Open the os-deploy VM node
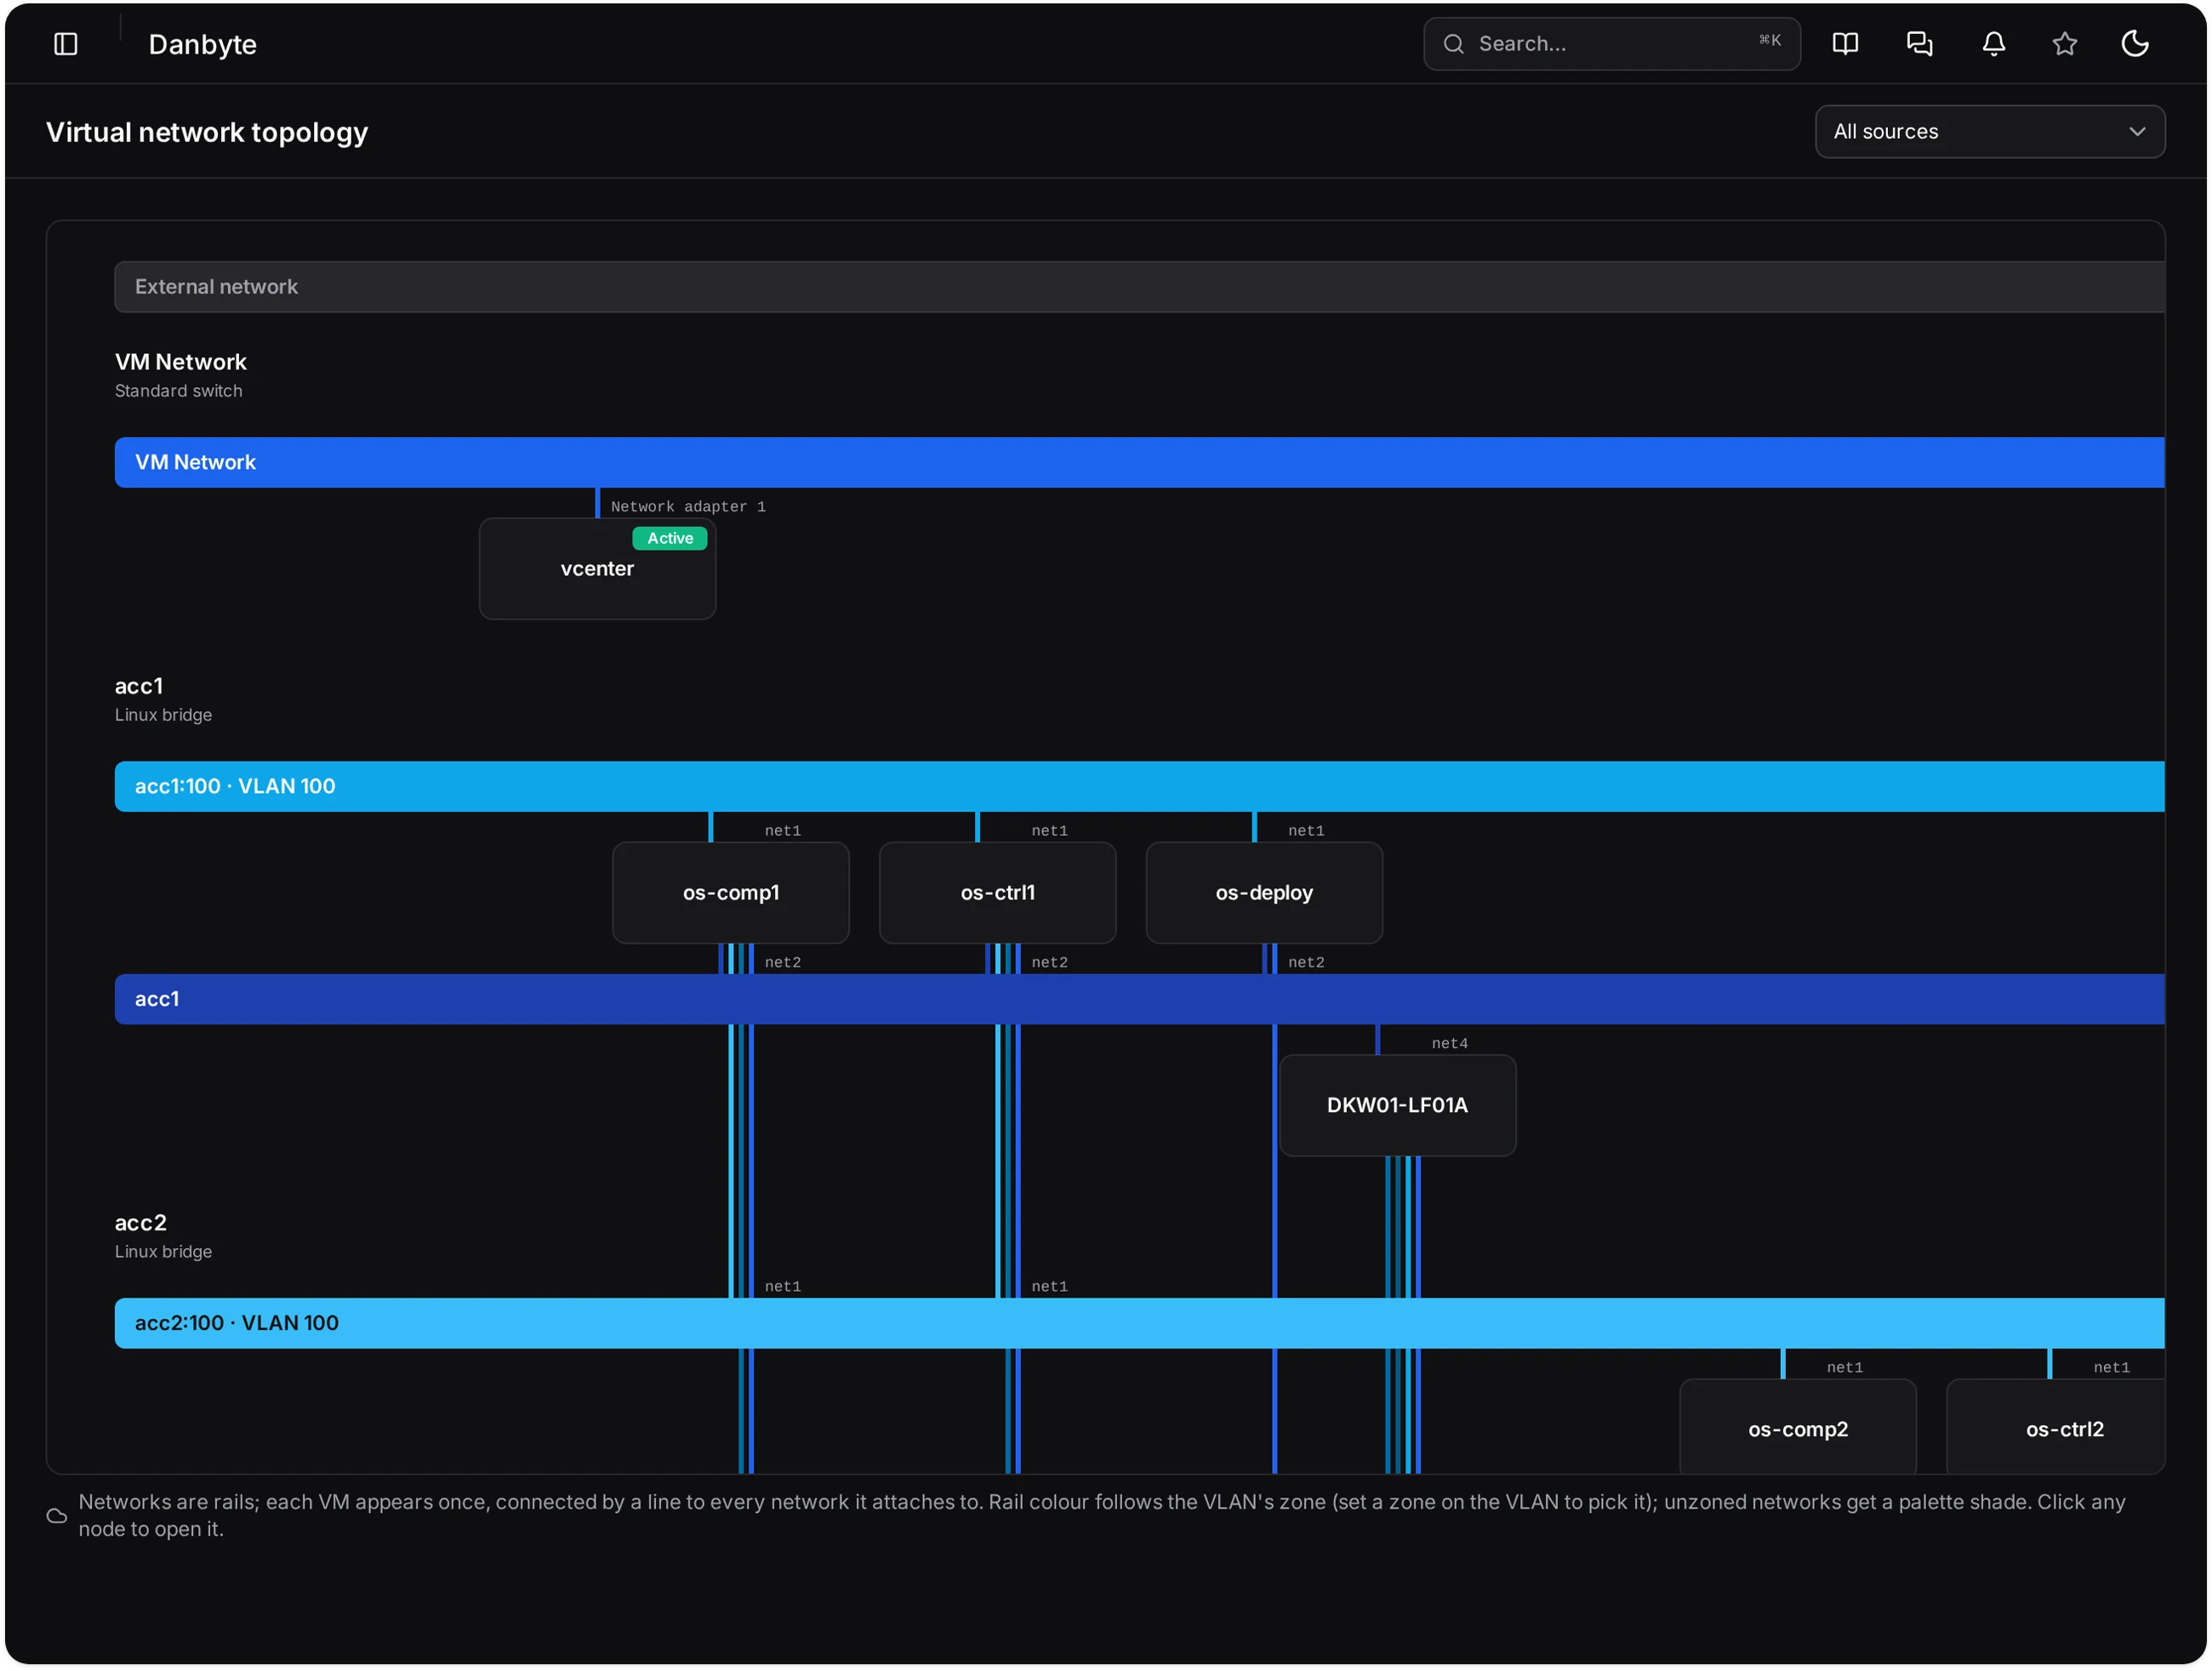This screenshot has height=1671, width=2212. (1264, 893)
